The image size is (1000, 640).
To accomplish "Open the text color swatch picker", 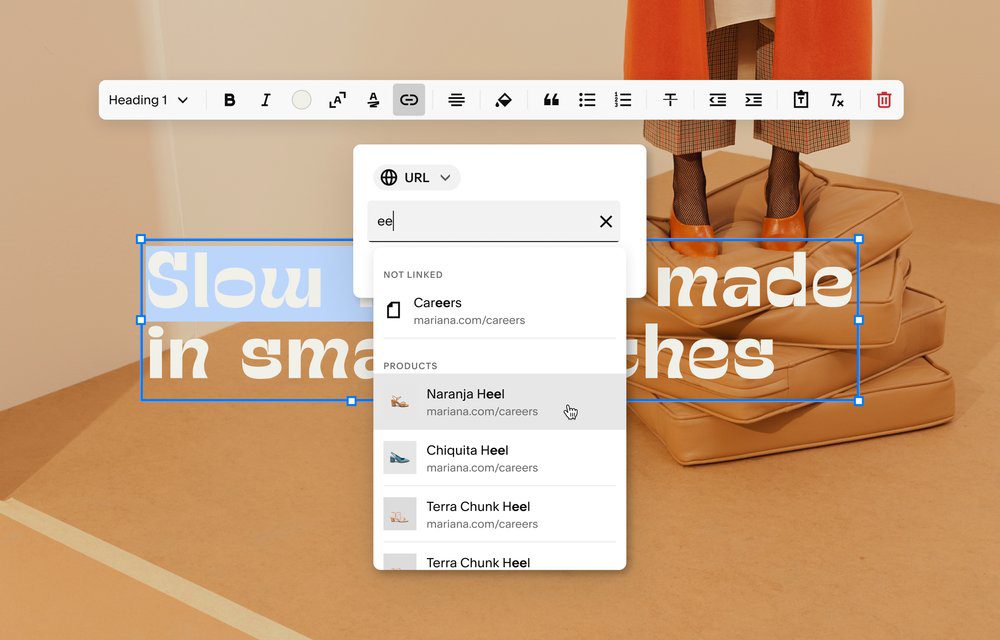I will click(x=301, y=99).
